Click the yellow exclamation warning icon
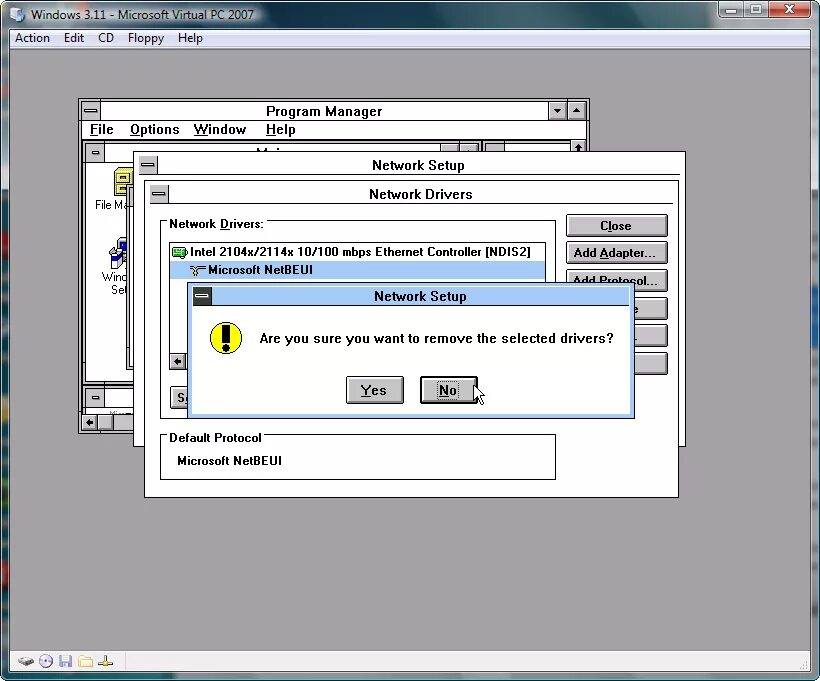This screenshot has width=820, height=681. click(226, 338)
